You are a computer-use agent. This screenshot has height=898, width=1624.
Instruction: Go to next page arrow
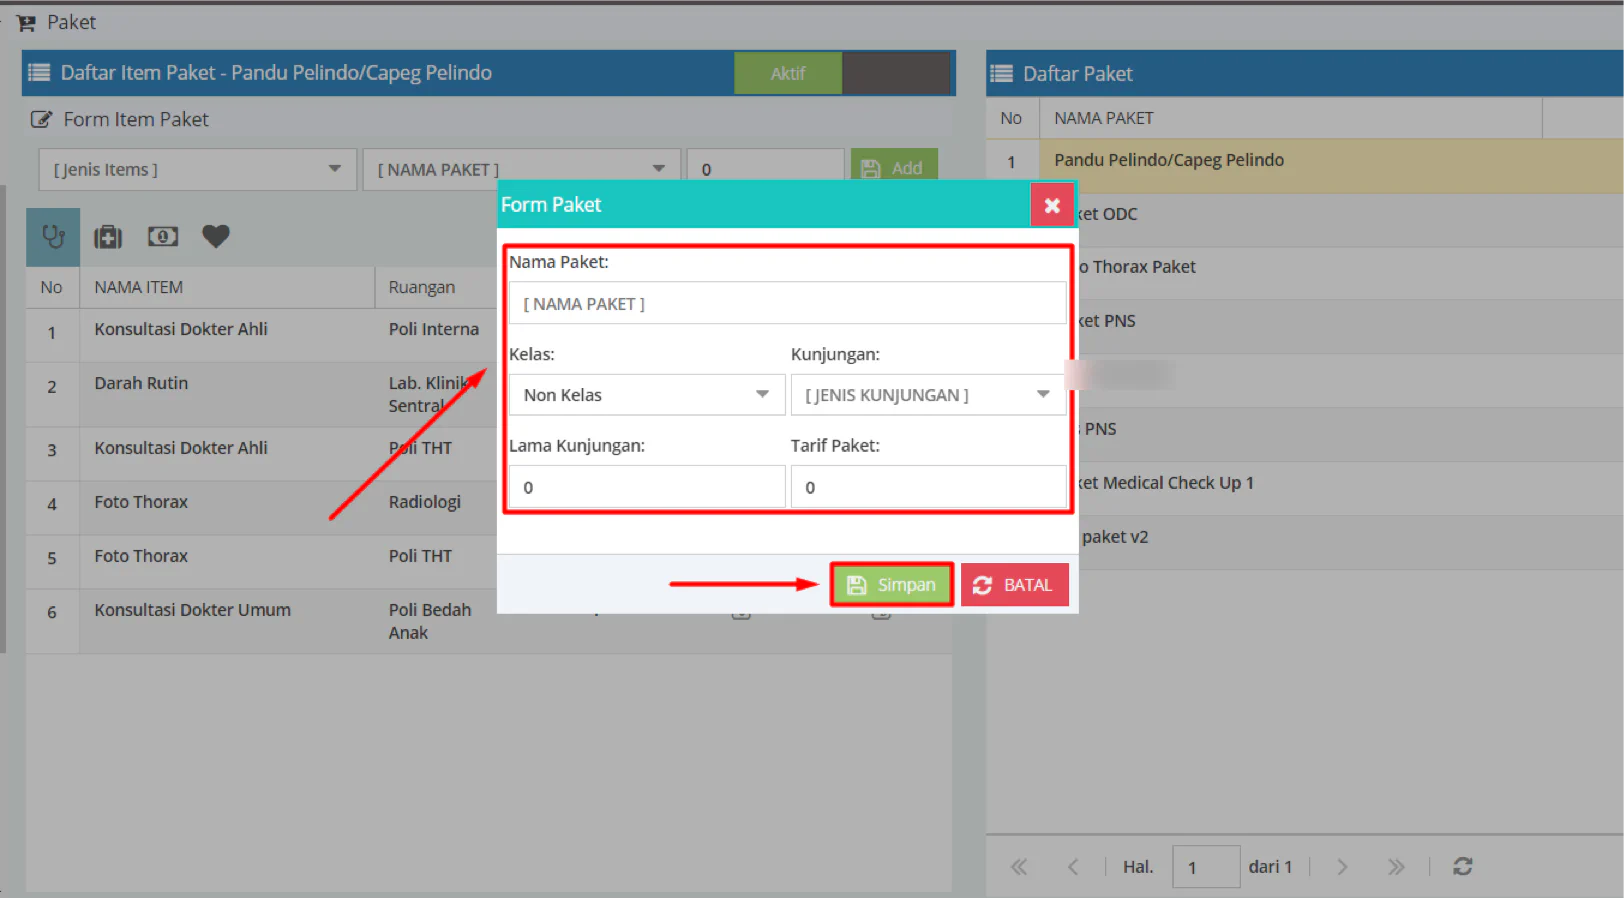point(1342,867)
